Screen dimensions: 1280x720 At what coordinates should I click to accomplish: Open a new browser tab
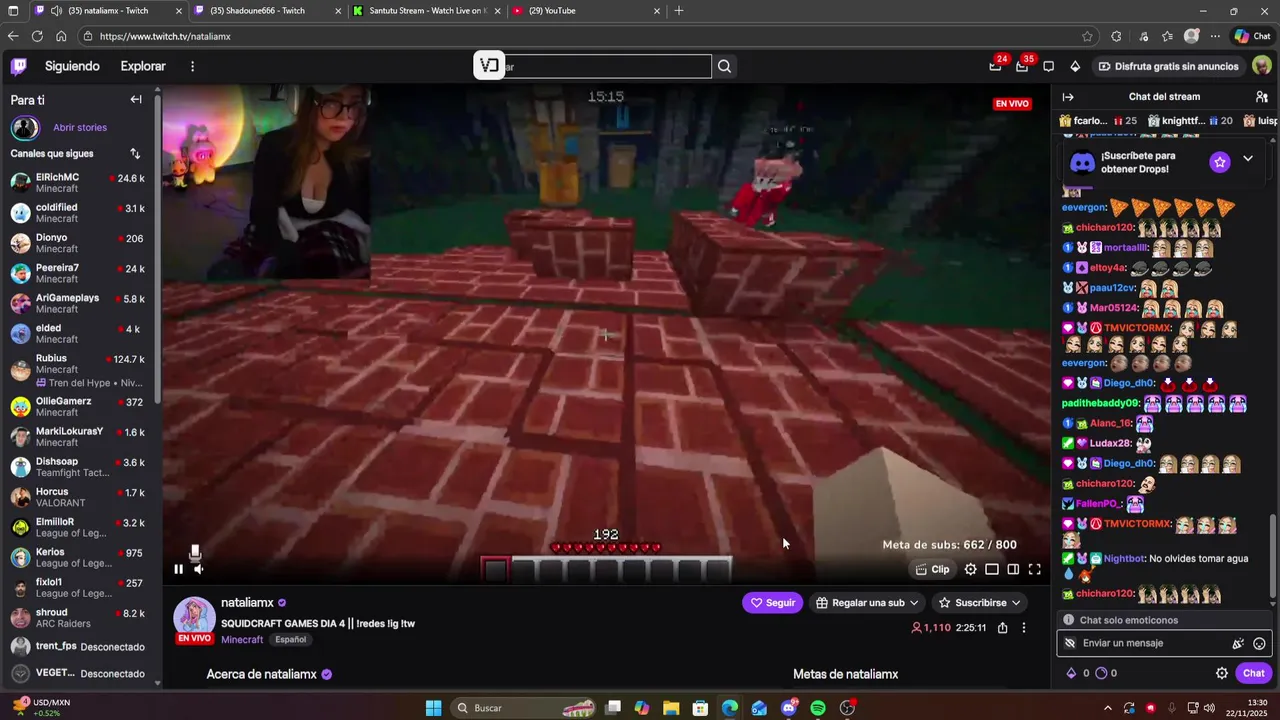(679, 10)
